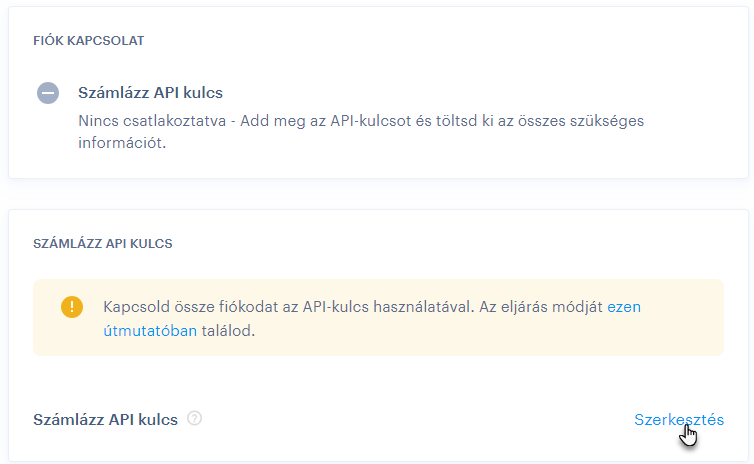The image size is (754, 464).
Task: Select the 'Számlázz API kulcs' connection heading
Action: tap(151, 93)
